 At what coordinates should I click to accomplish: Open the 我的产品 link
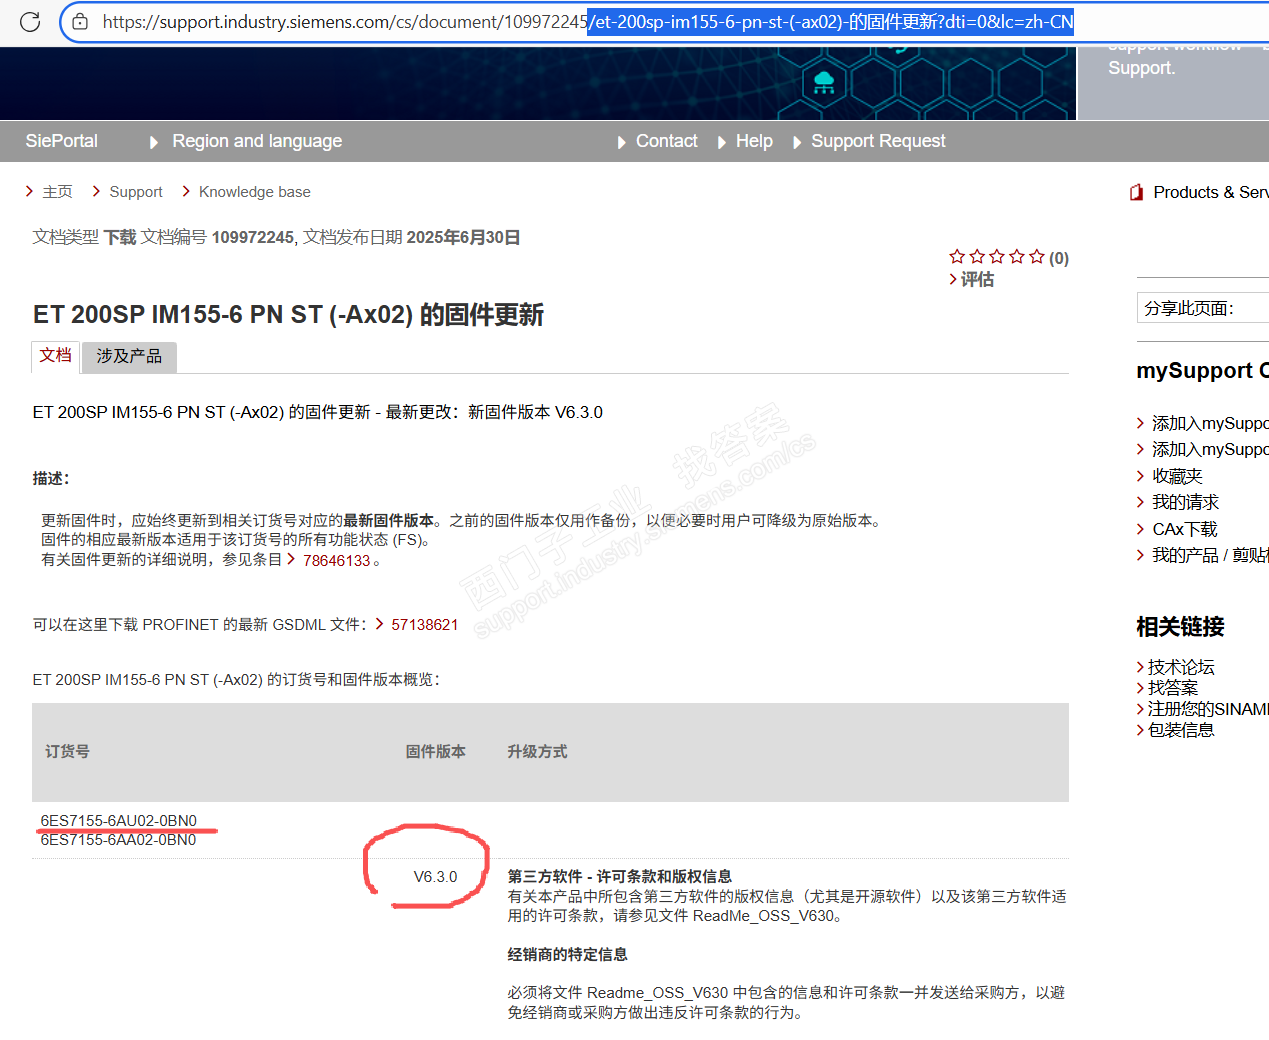click(1210, 555)
